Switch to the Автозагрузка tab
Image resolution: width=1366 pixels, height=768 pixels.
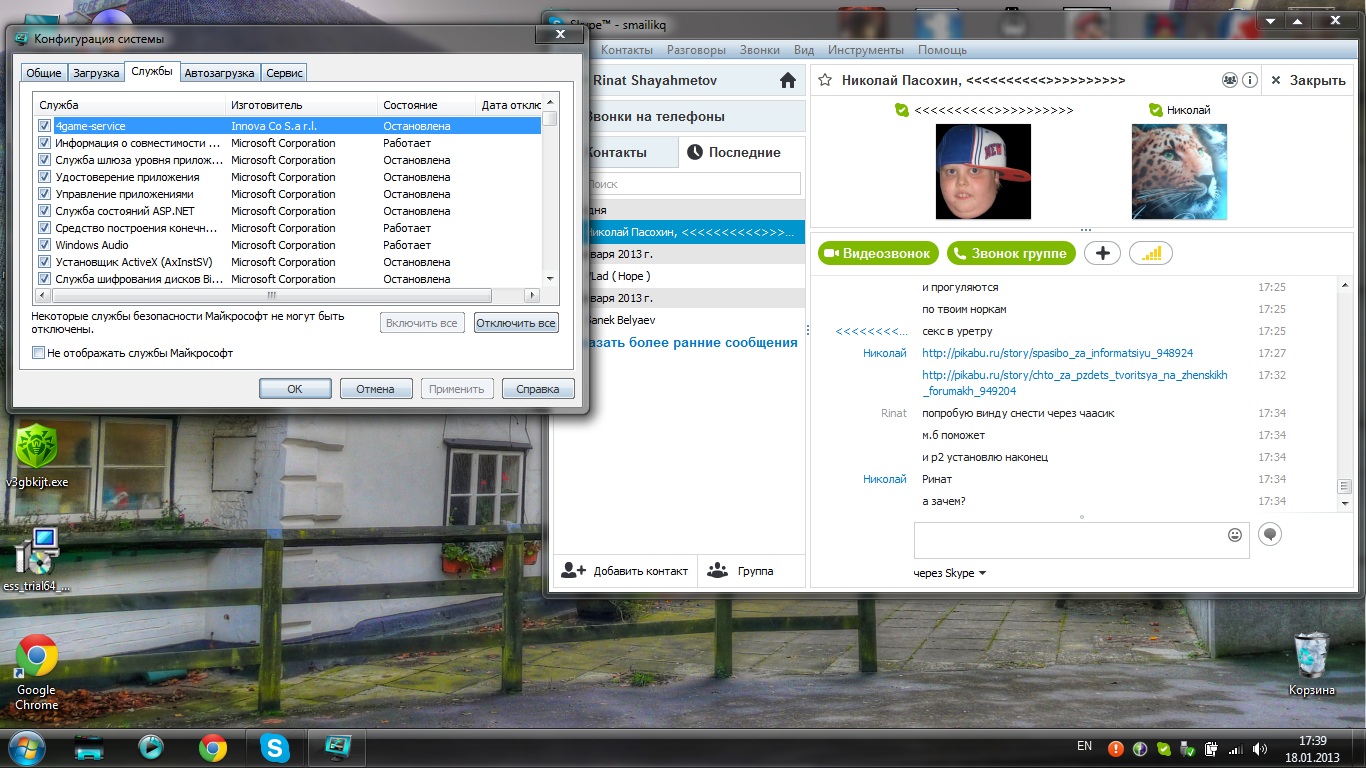(219, 73)
